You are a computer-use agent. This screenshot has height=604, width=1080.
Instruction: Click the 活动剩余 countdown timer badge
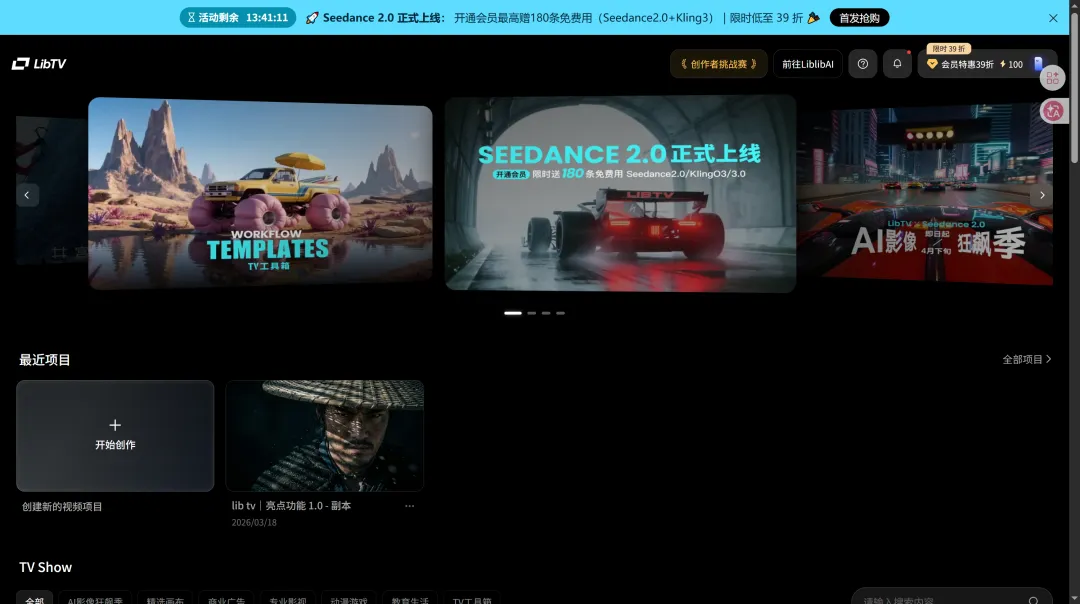(x=238, y=18)
